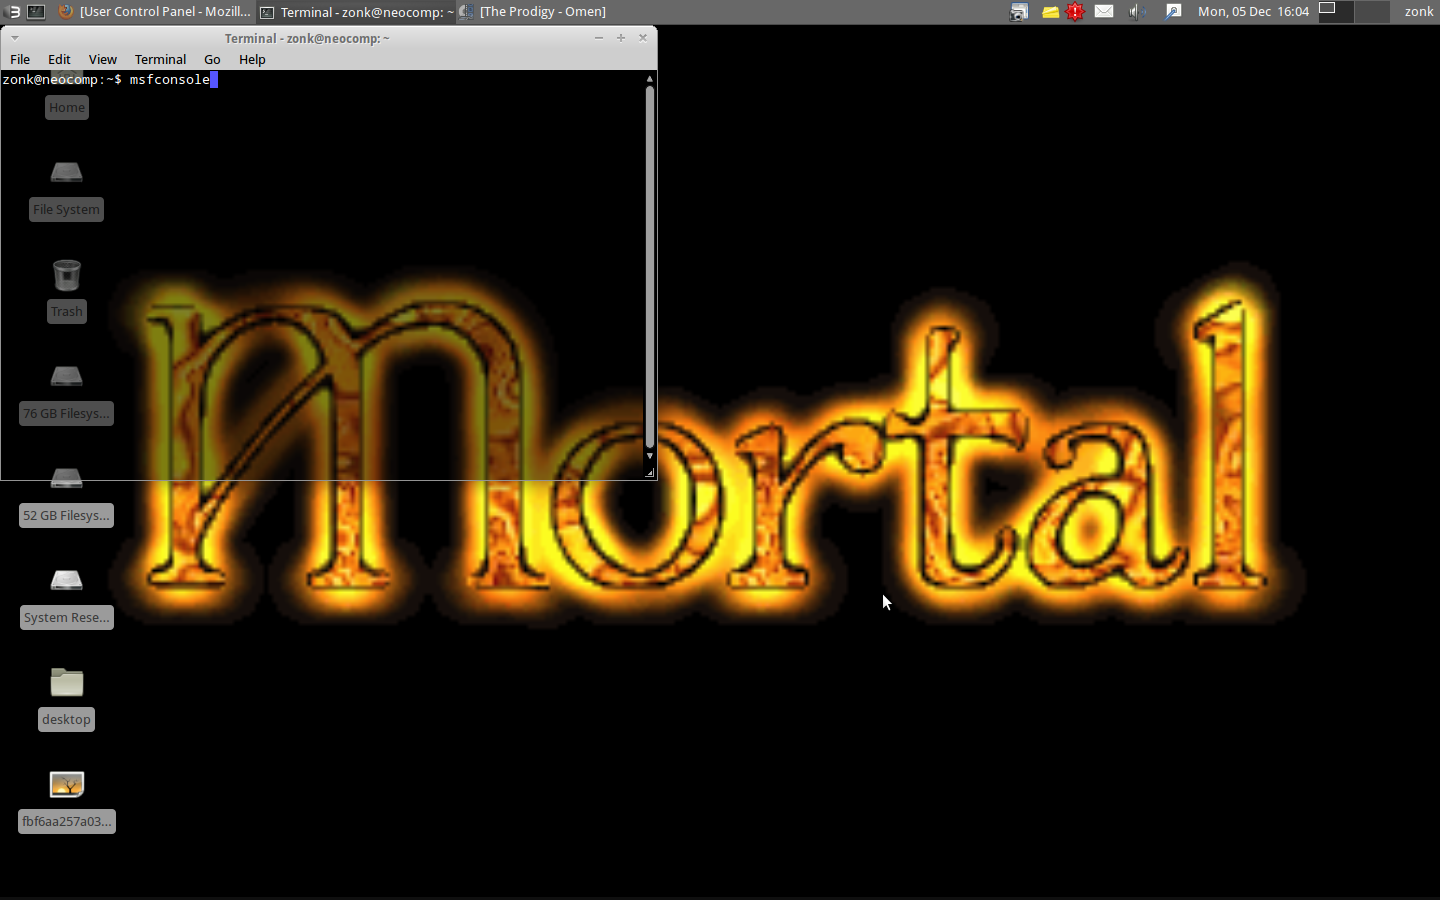Click the screenshot camera tray icon
This screenshot has width=1440, height=900.
click(1018, 12)
